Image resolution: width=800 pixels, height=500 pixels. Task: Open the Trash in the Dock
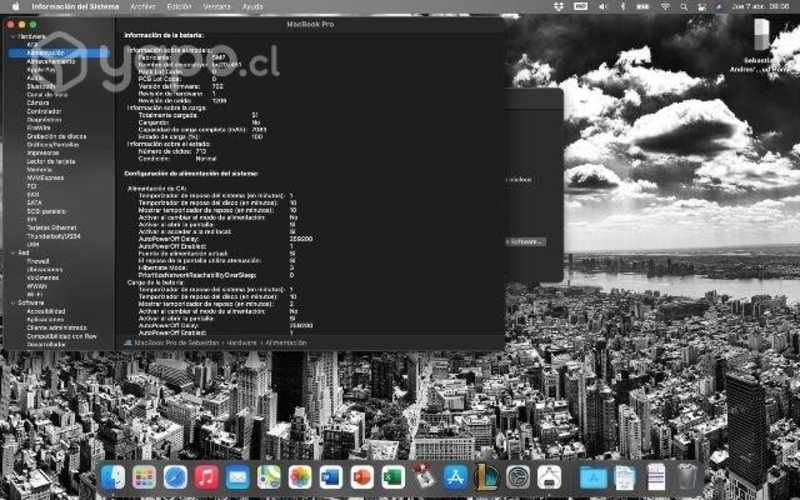687,478
